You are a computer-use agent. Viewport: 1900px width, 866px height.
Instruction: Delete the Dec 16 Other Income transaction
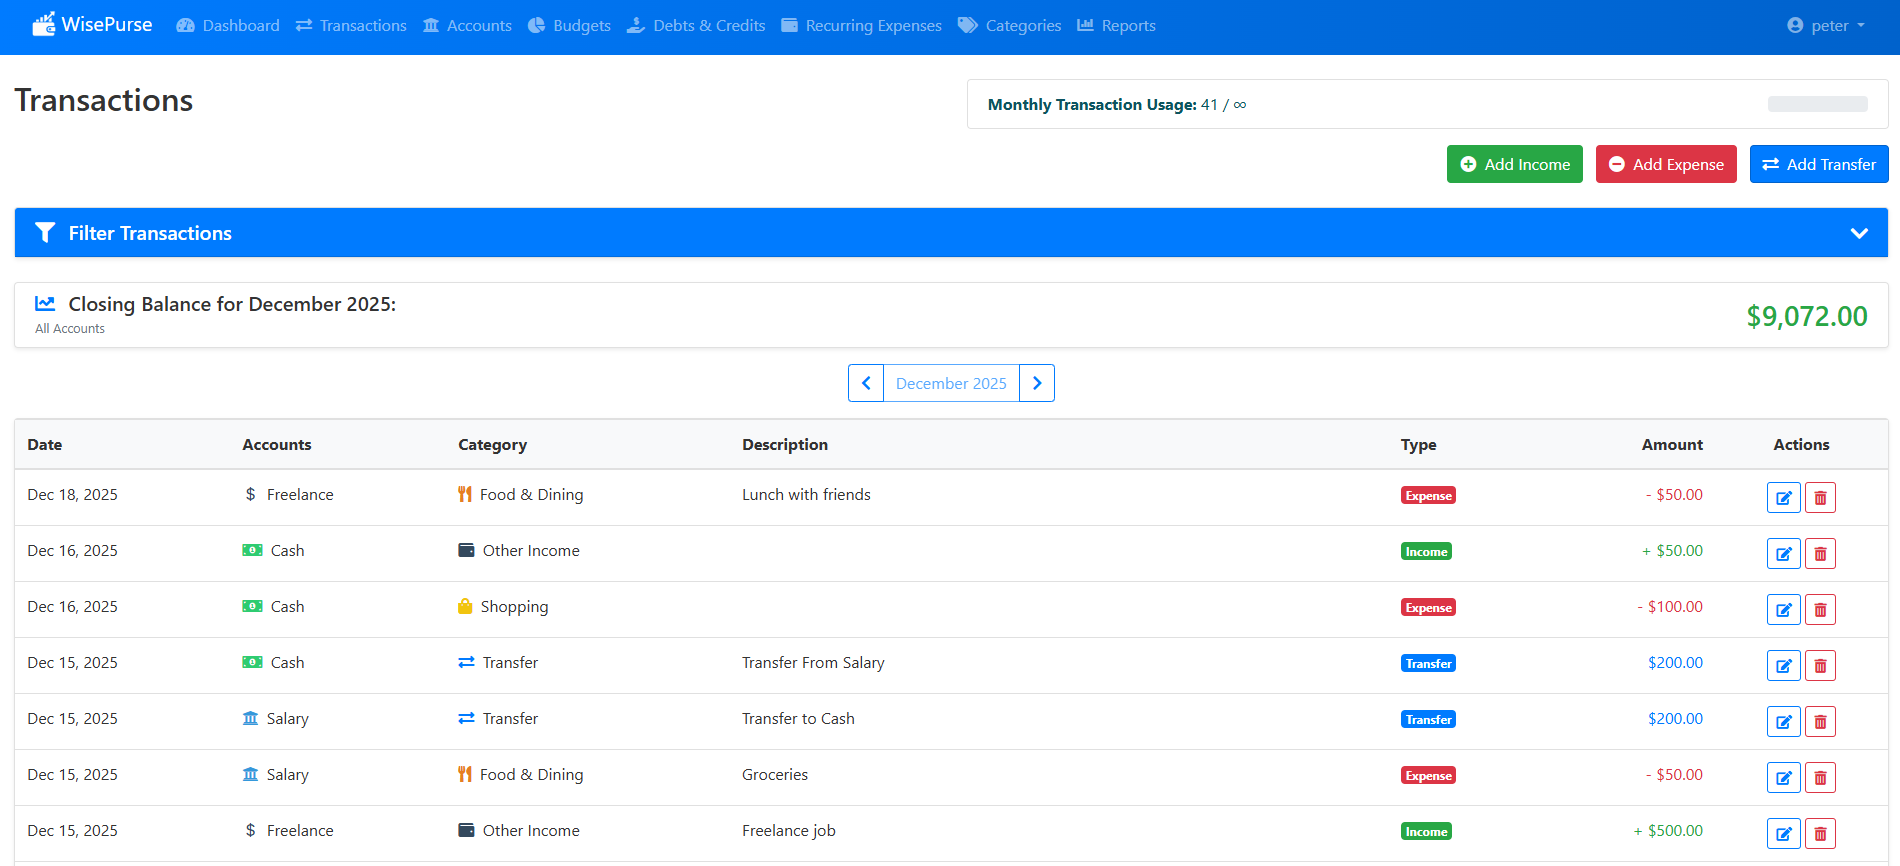click(x=1820, y=553)
